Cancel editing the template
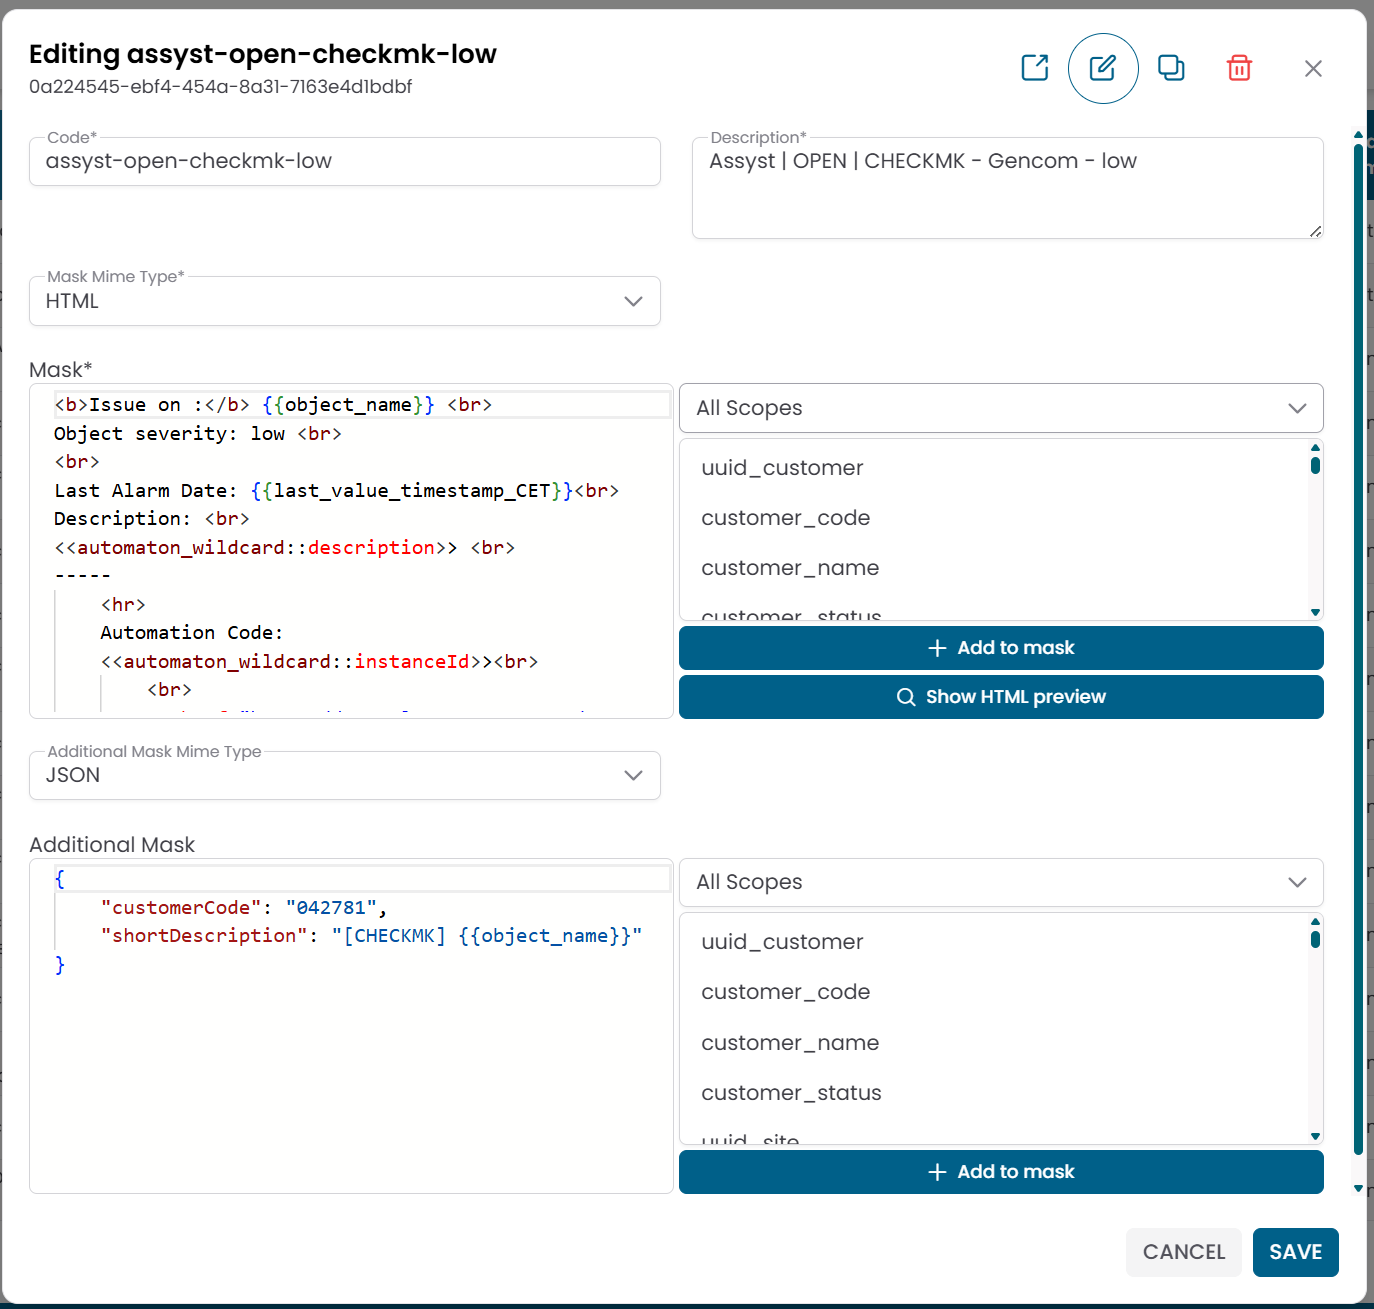This screenshot has width=1374, height=1309. click(1183, 1252)
